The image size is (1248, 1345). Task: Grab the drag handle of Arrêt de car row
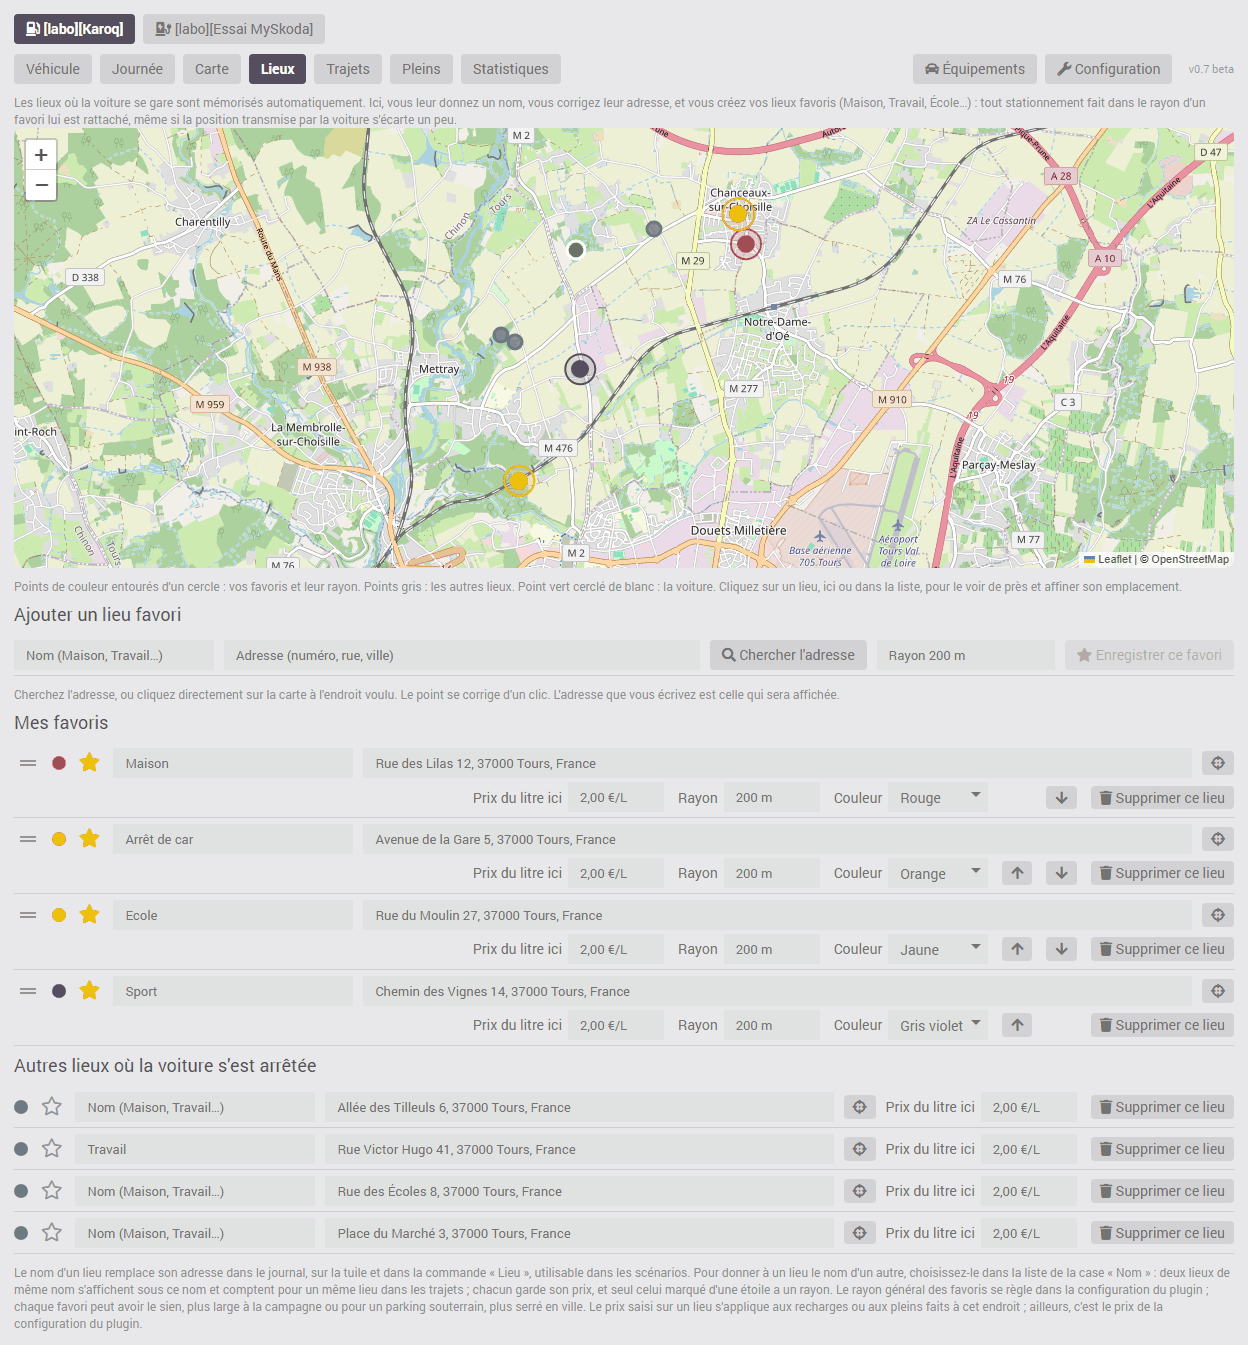coord(28,839)
